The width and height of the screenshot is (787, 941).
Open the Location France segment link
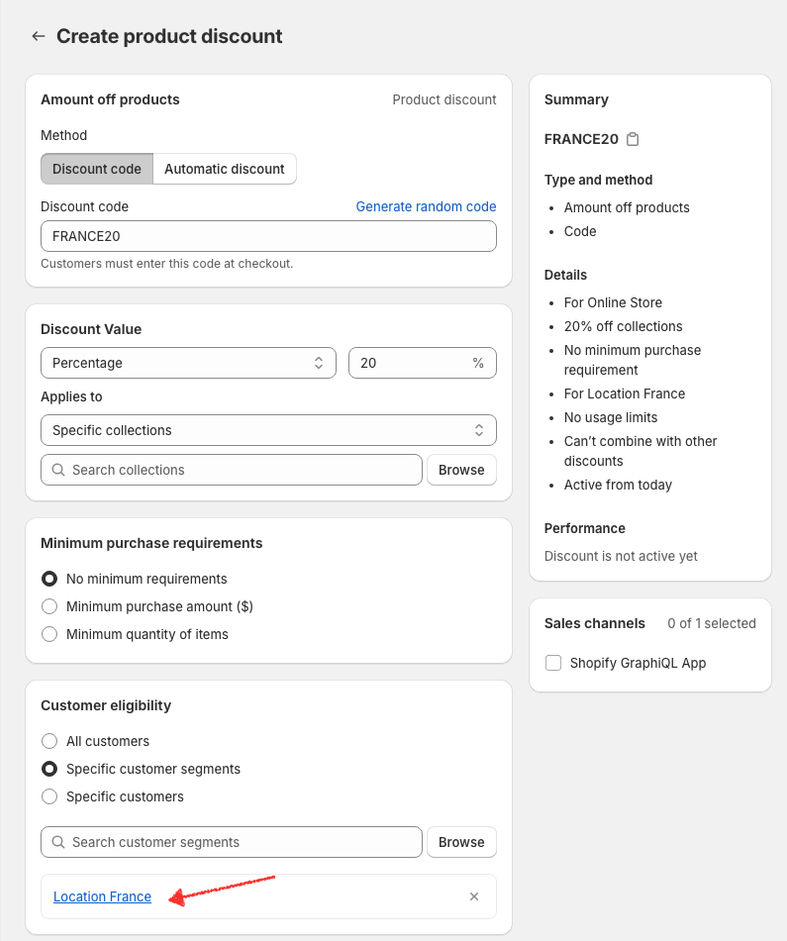(102, 897)
